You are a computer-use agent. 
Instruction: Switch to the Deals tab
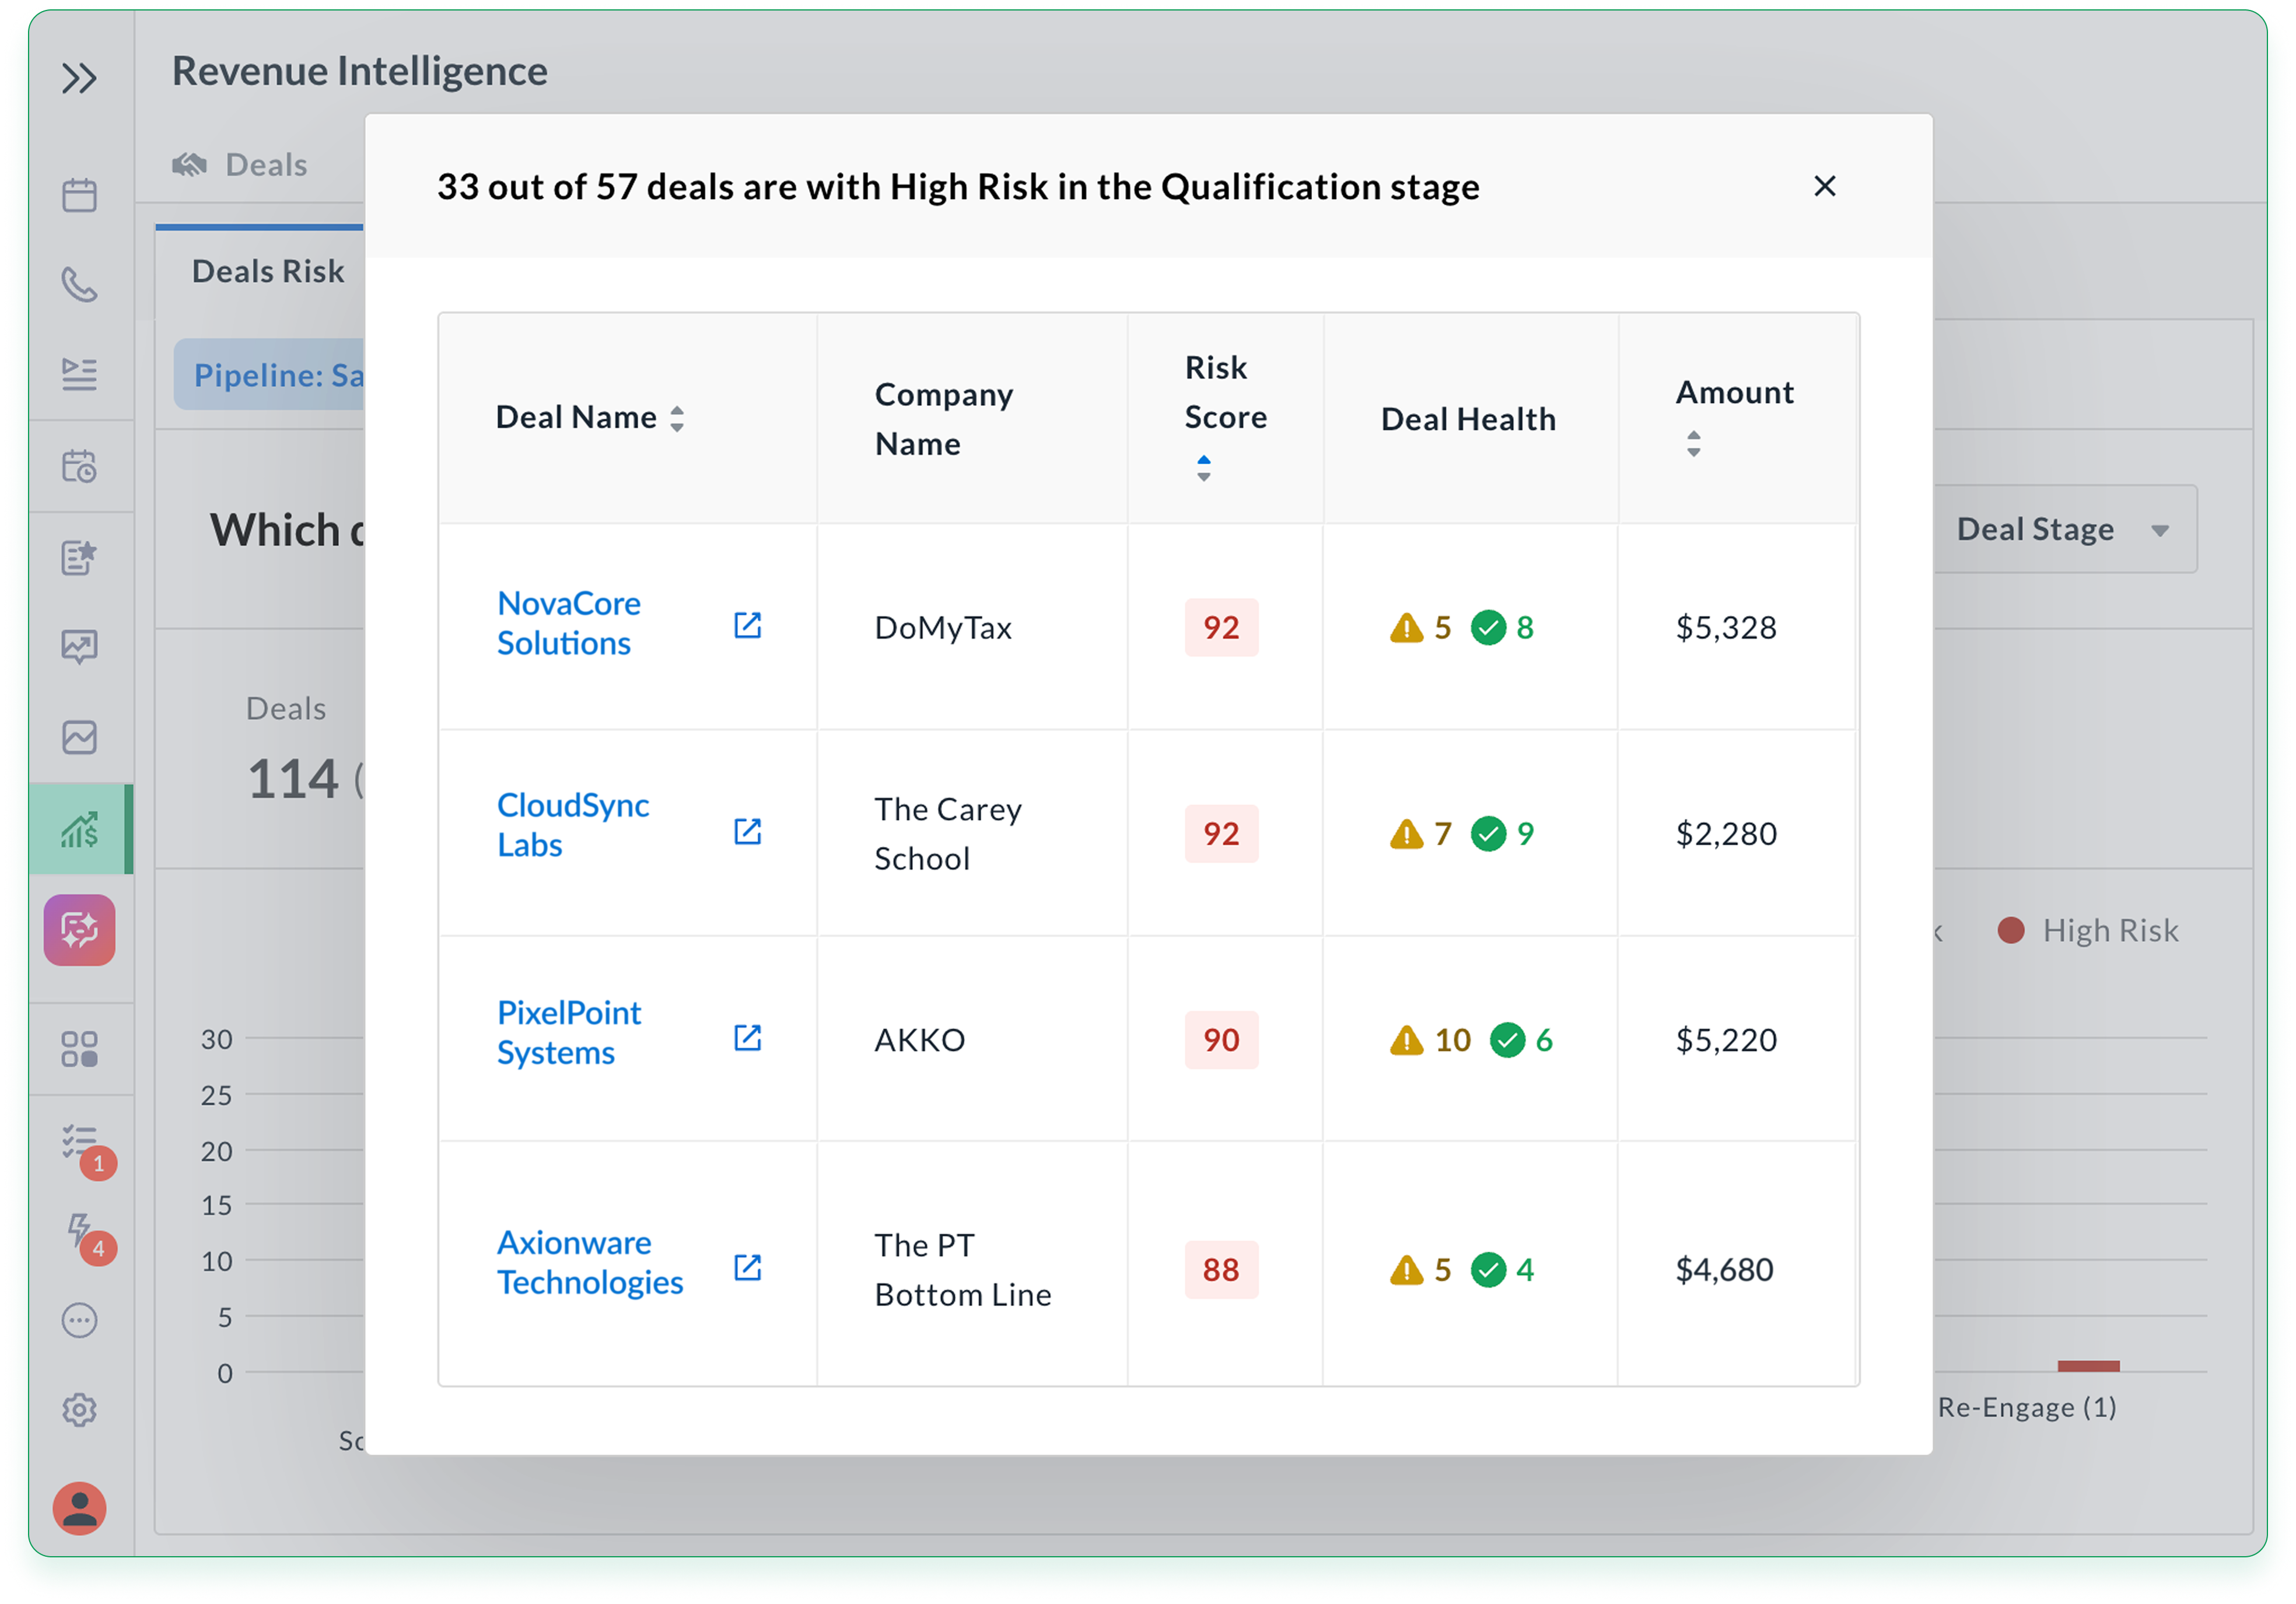pyautogui.click(x=241, y=164)
